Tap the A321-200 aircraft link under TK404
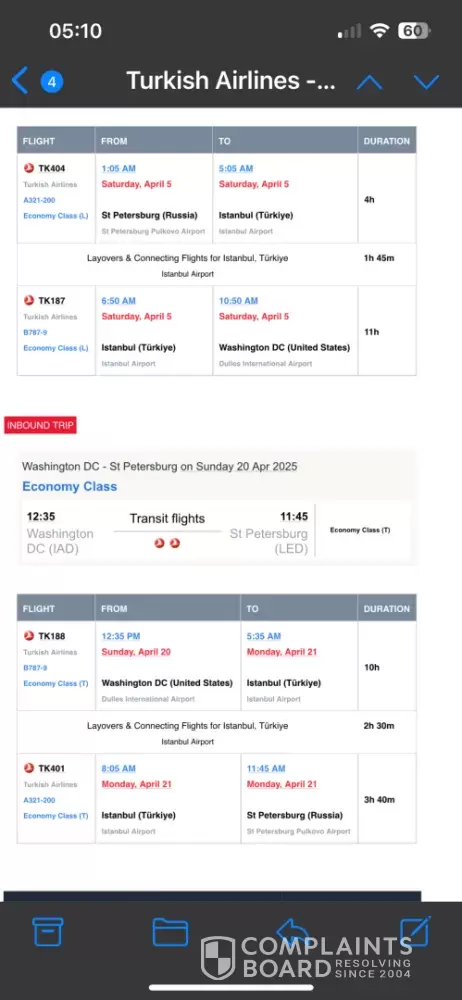 coord(39,200)
